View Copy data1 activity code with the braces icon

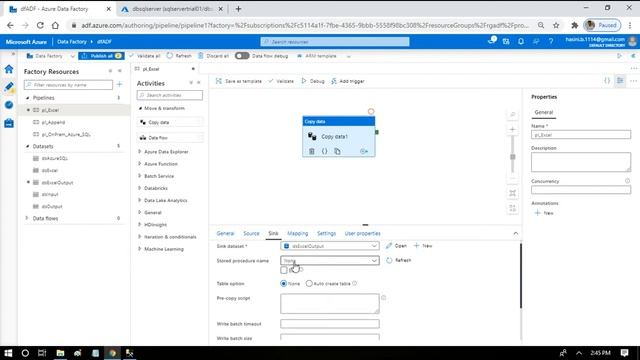point(324,151)
